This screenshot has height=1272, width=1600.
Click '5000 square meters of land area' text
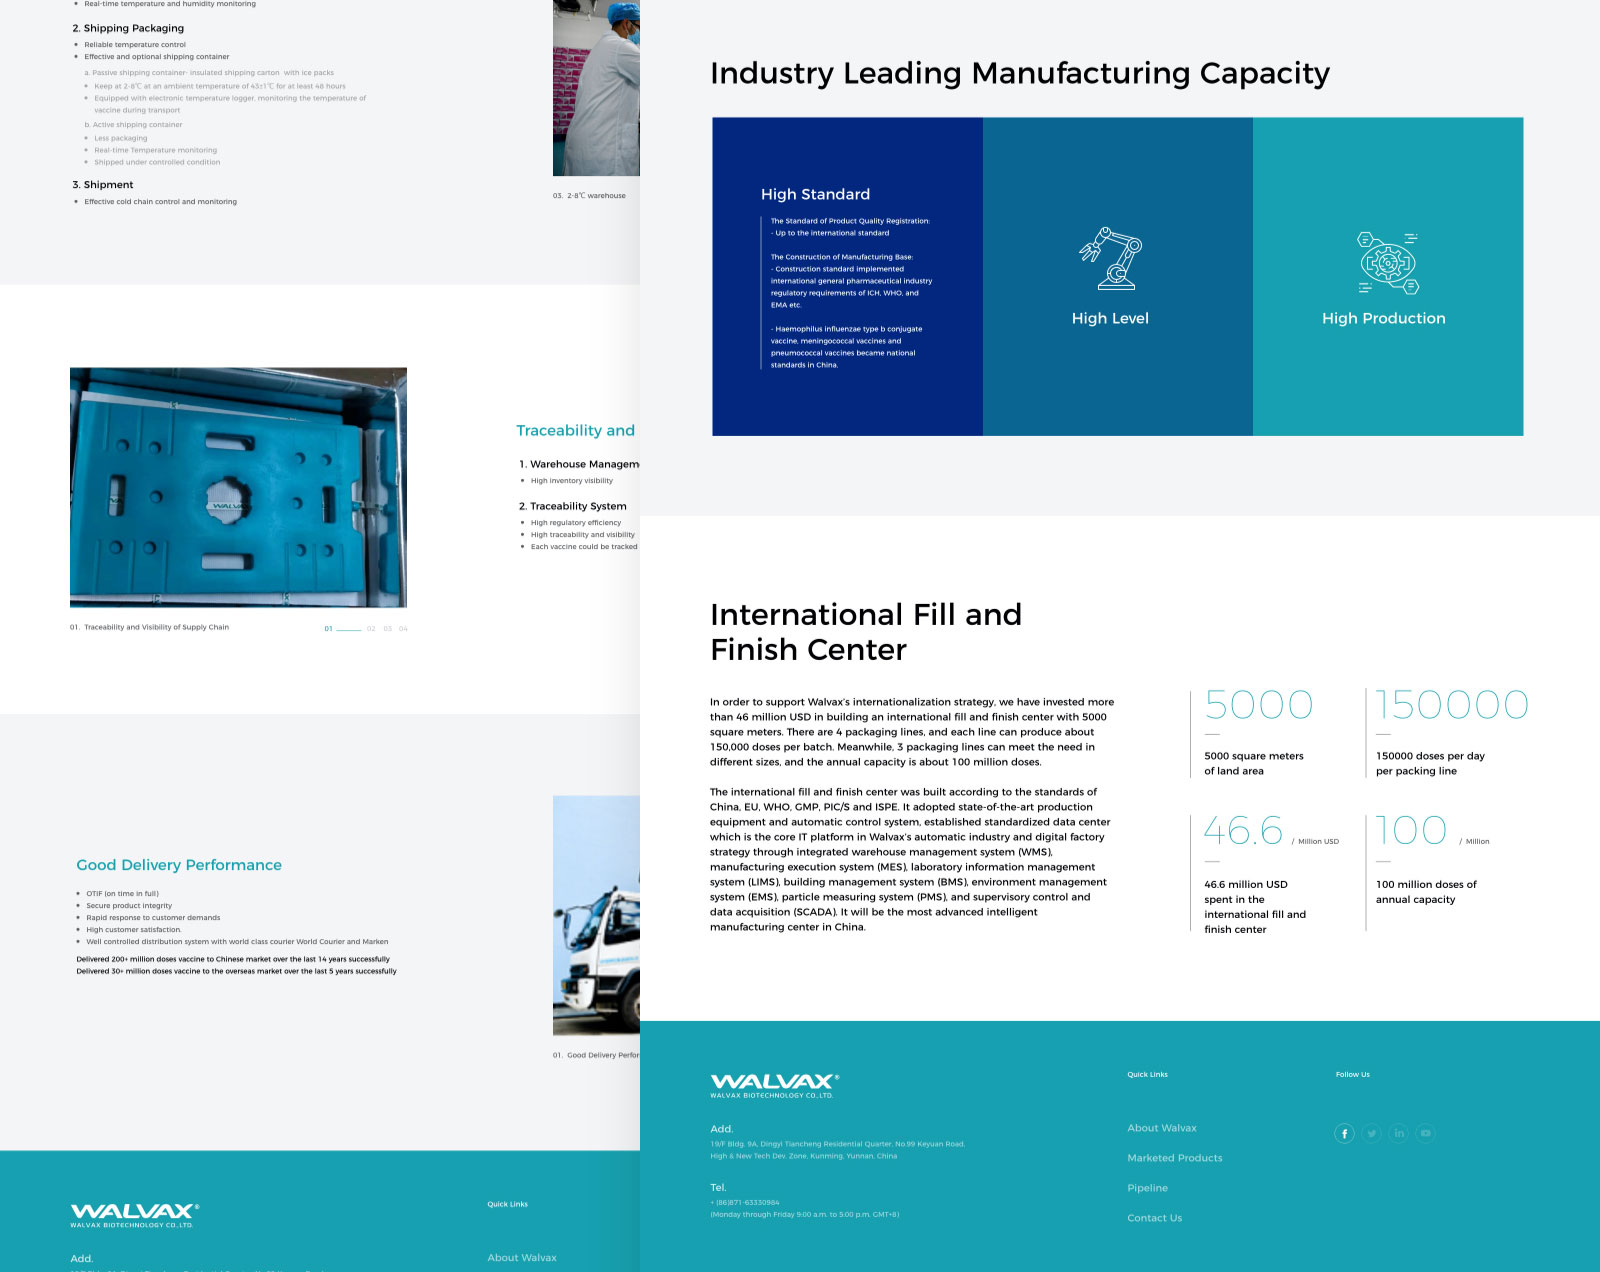pos(1254,763)
